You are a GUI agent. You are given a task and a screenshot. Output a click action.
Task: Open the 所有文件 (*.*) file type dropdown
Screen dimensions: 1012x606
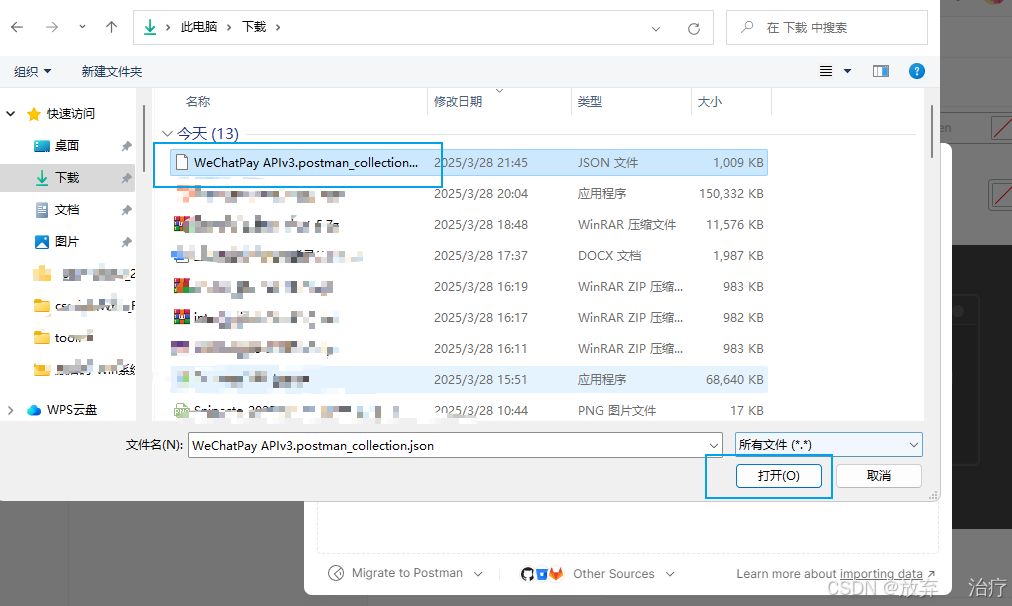point(829,445)
